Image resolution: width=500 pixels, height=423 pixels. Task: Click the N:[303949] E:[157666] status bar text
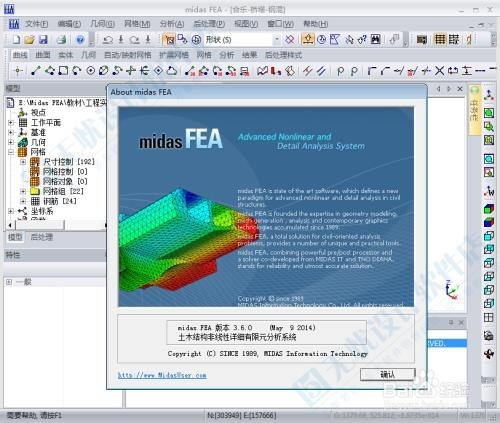pyautogui.click(x=242, y=416)
